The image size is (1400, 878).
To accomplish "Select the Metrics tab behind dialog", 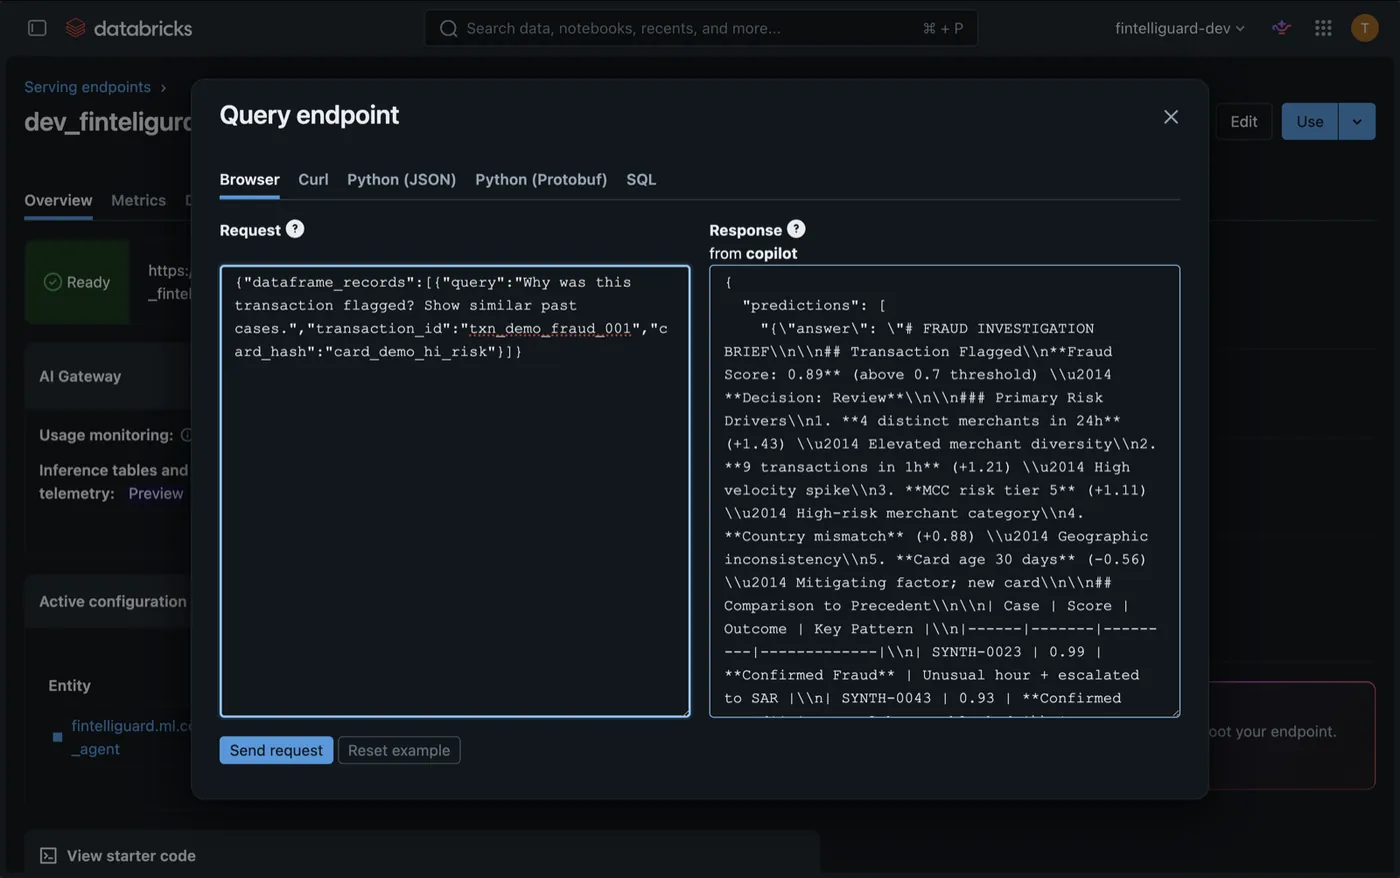I will pyautogui.click(x=138, y=201).
